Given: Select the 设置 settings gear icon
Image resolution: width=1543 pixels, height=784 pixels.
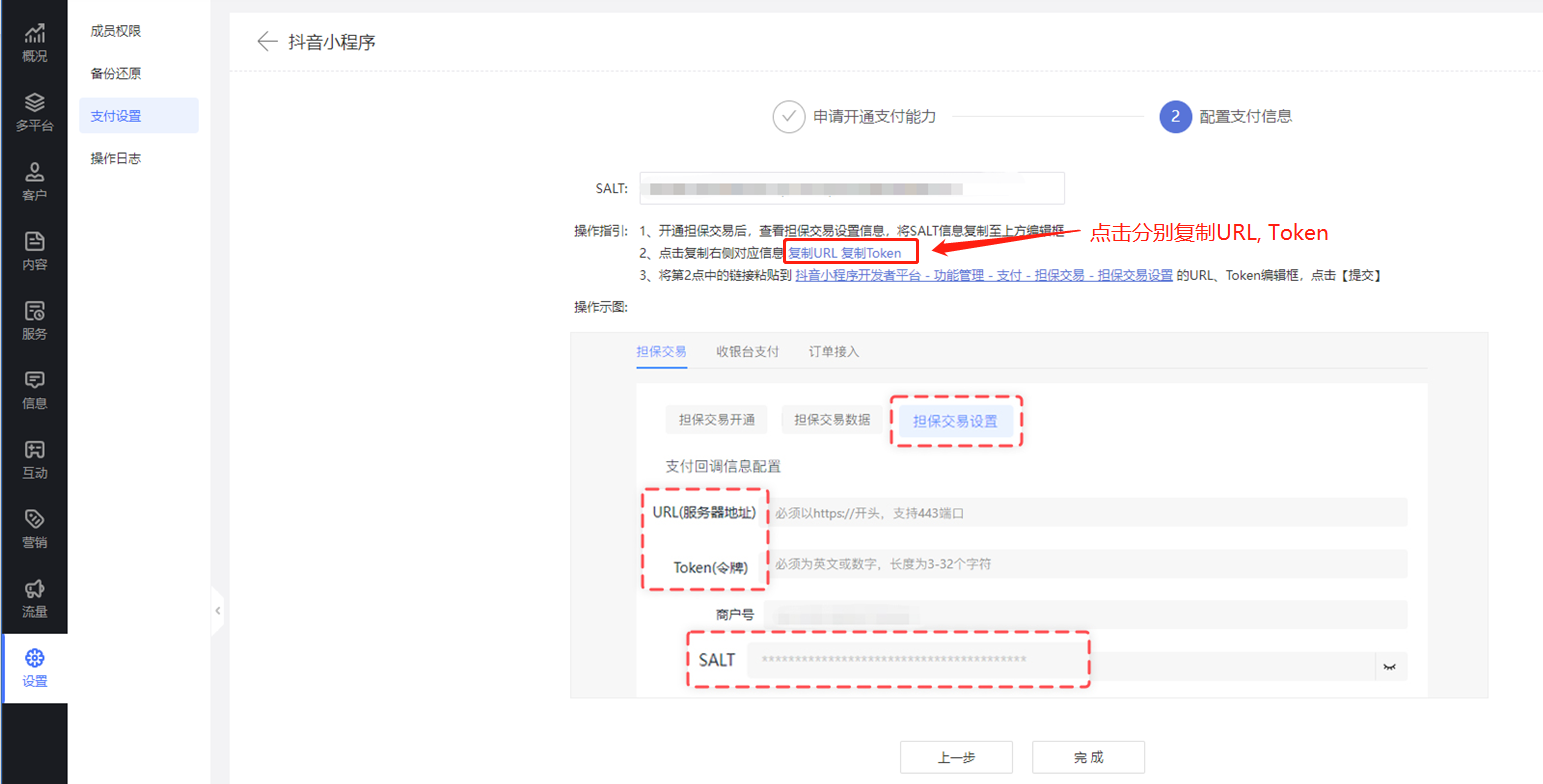Looking at the screenshot, I should pos(35,657).
